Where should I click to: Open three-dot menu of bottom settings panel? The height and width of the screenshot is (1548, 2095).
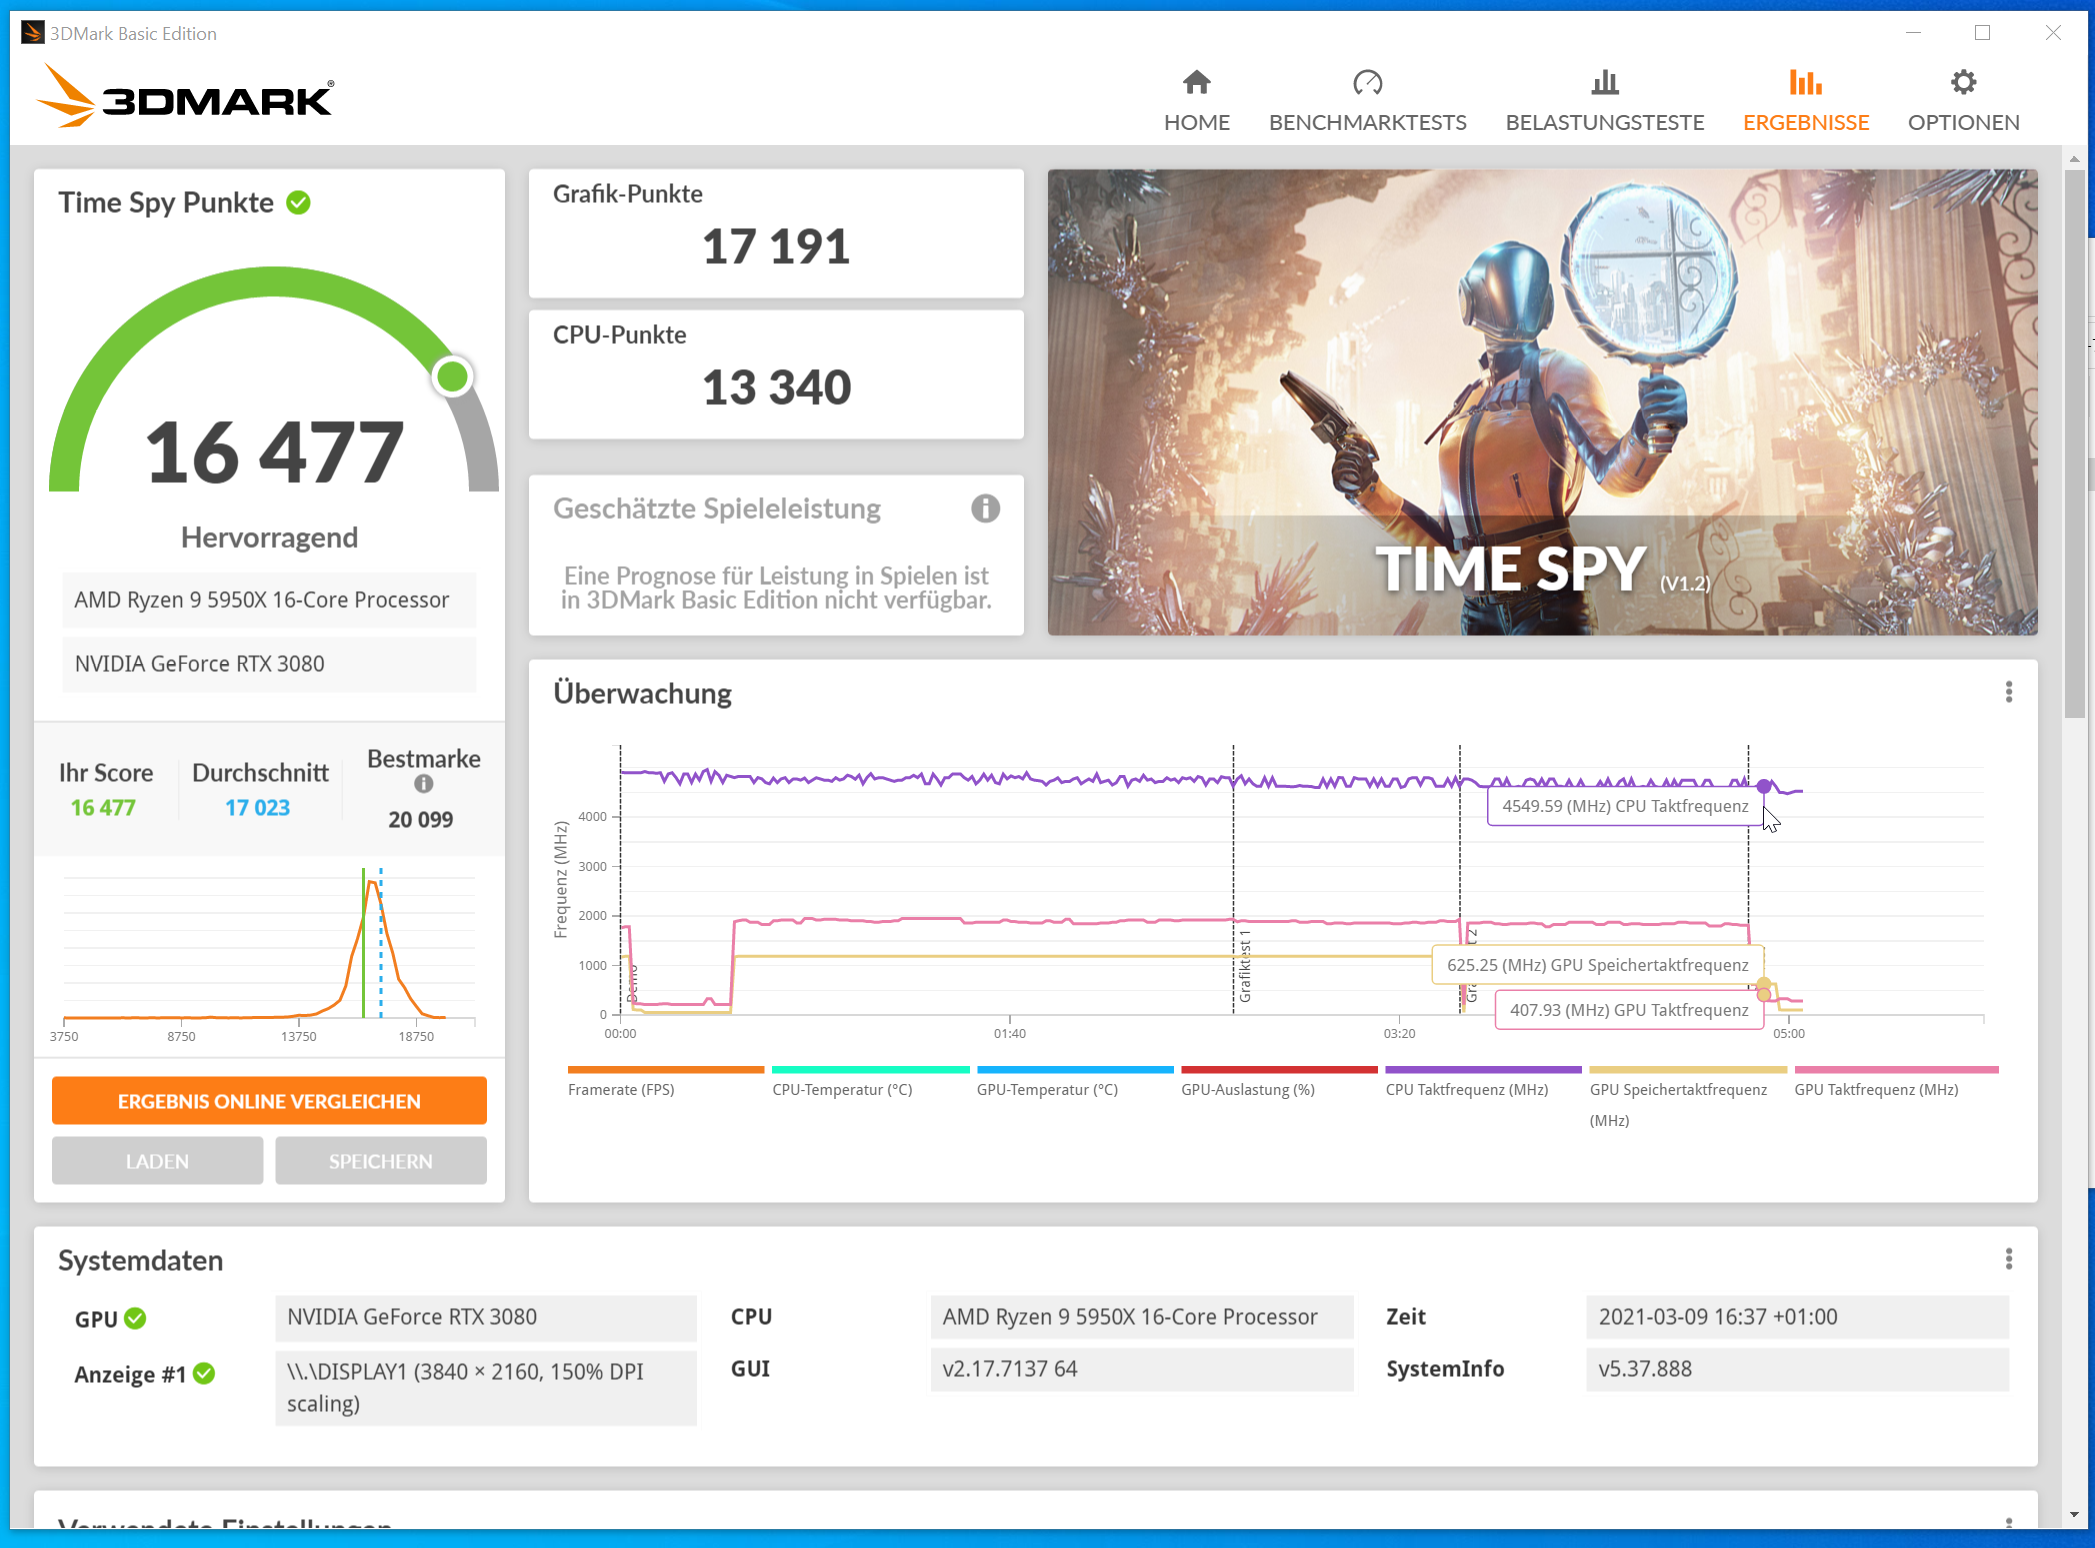click(2008, 1522)
